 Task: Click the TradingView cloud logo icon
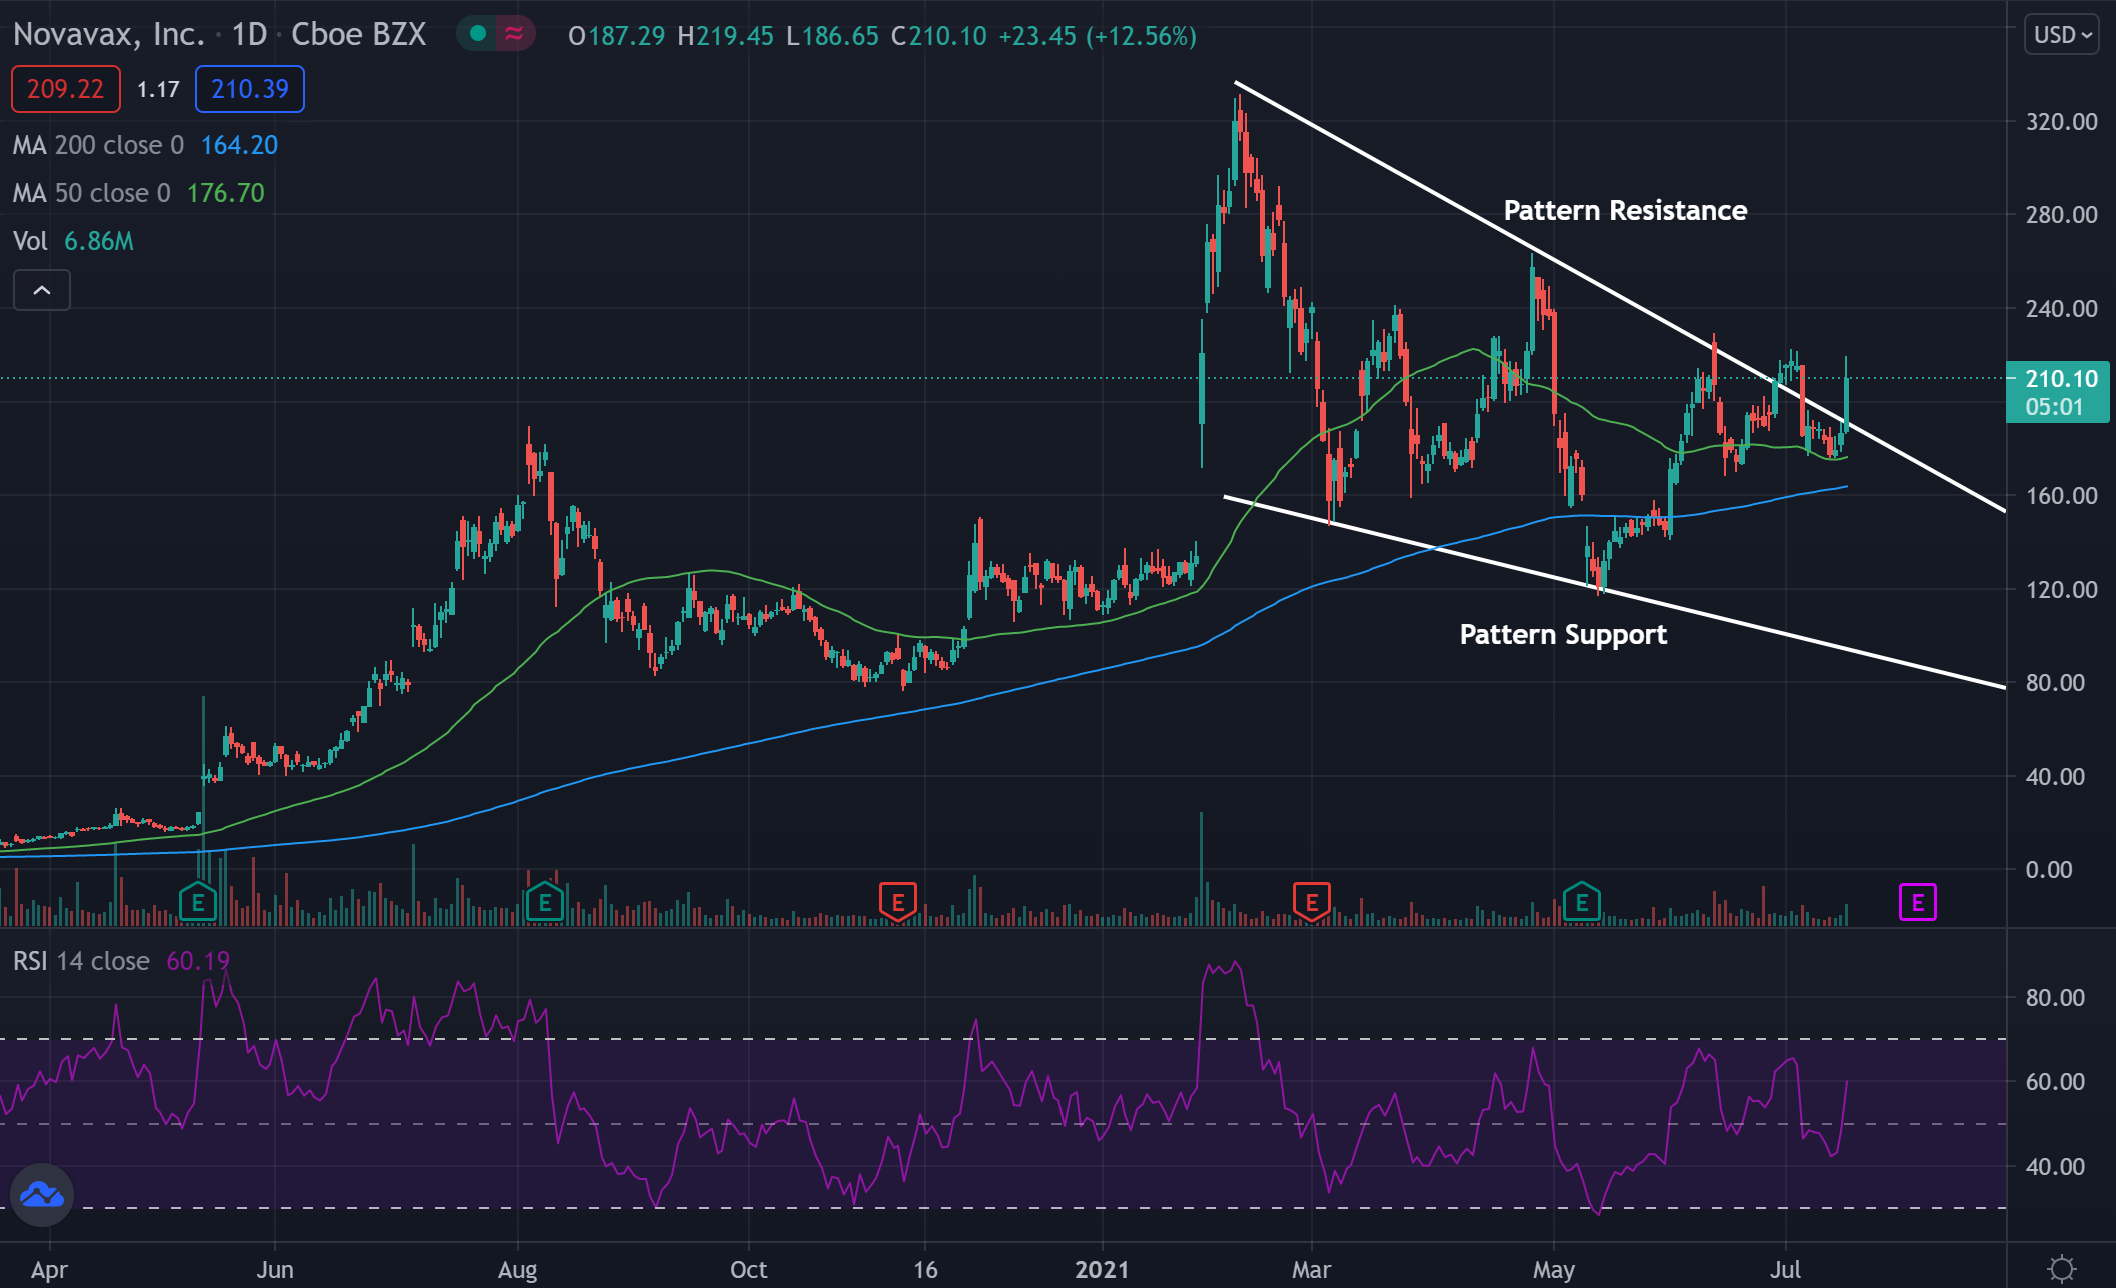point(42,1194)
